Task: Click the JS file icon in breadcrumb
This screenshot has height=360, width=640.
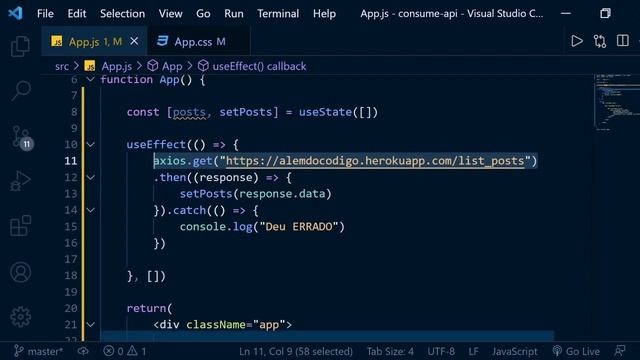Action: (90, 66)
